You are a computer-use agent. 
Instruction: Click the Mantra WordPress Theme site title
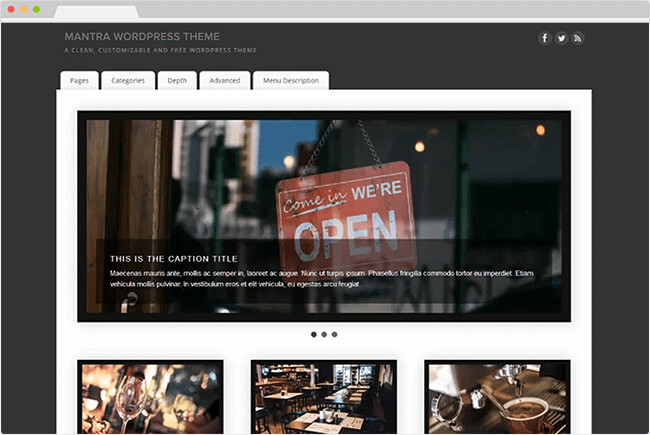(x=142, y=37)
